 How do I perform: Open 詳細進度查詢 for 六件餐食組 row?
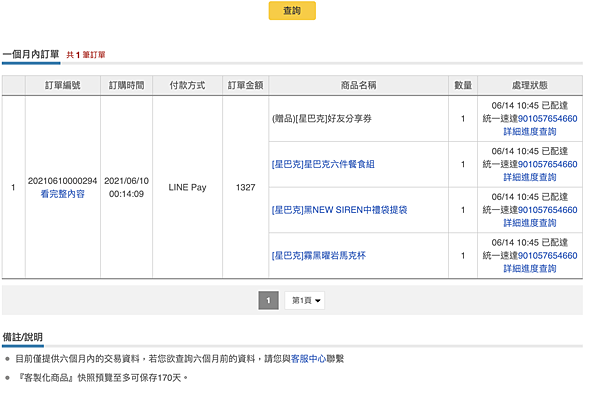tap(530, 177)
